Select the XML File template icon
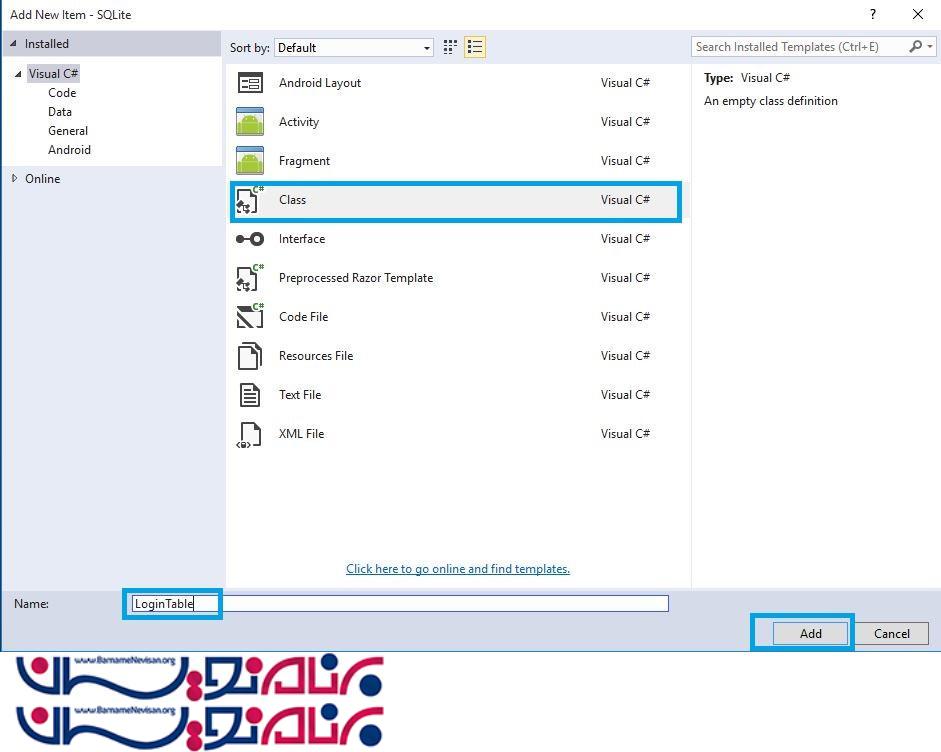The height and width of the screenshot is (752, 941). pos(250,434)
